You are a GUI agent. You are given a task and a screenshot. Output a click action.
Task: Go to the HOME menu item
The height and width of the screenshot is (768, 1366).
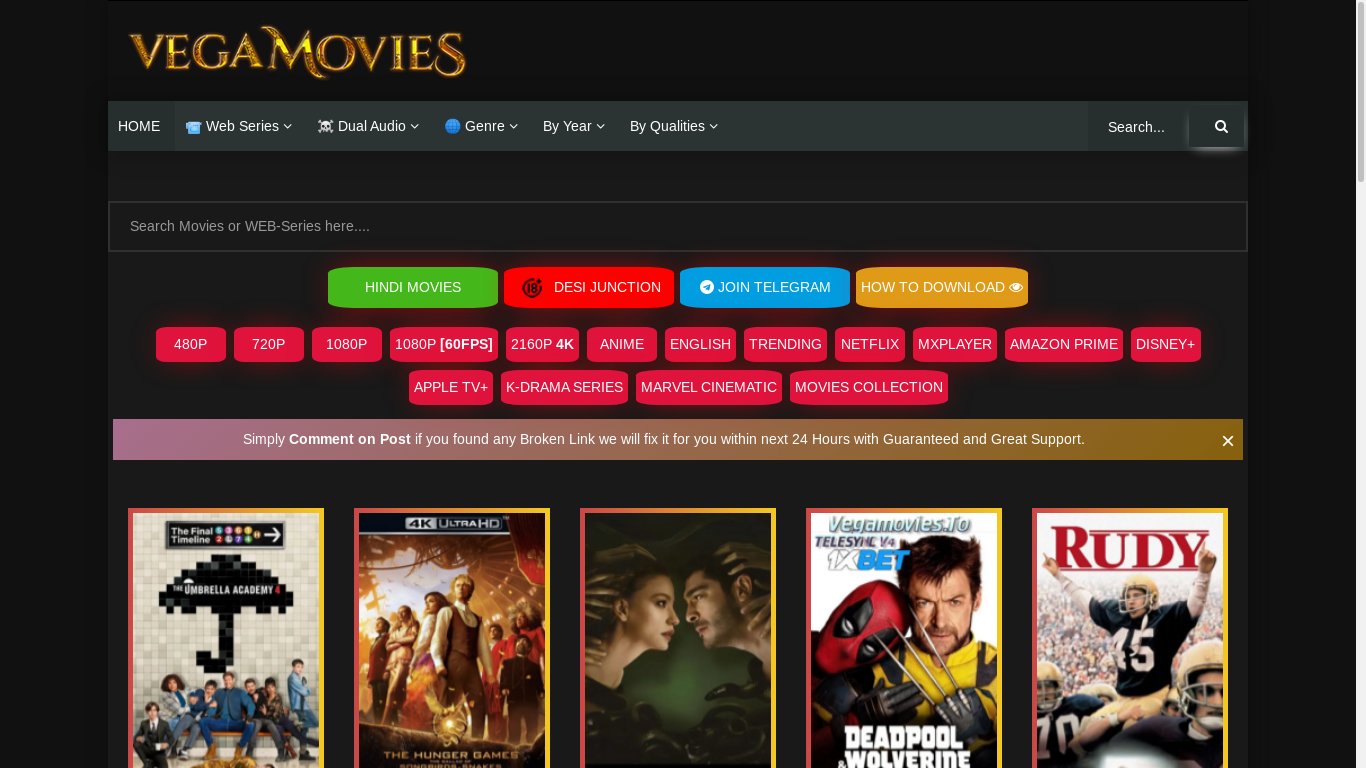(139, 126)
